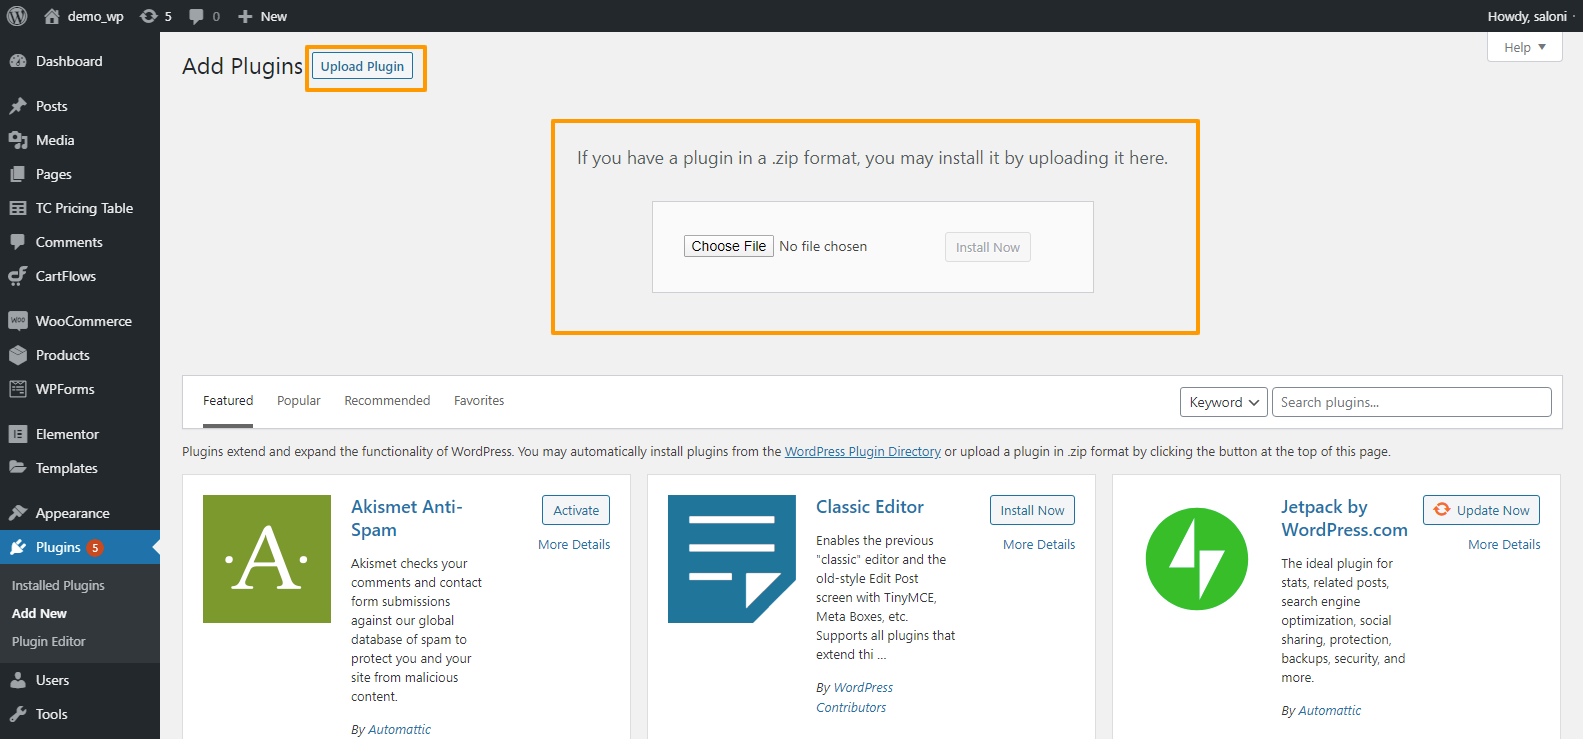Click the Elementor icon

click(x=18, y=434)
